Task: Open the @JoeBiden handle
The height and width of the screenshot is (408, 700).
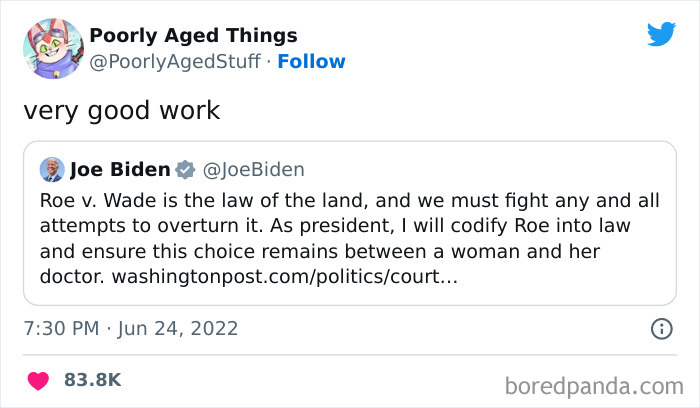Action: 255,169
